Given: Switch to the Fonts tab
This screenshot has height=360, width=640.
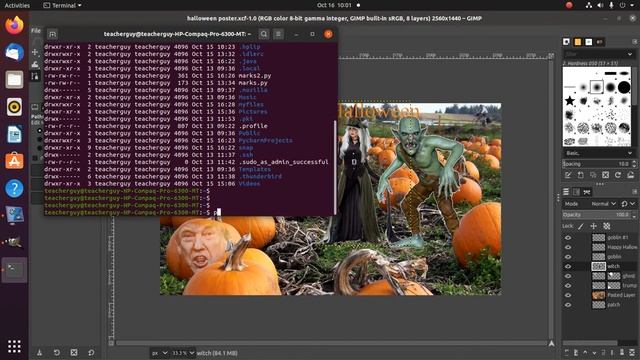Looking at the screenshot, I should (x=589, y=42).
